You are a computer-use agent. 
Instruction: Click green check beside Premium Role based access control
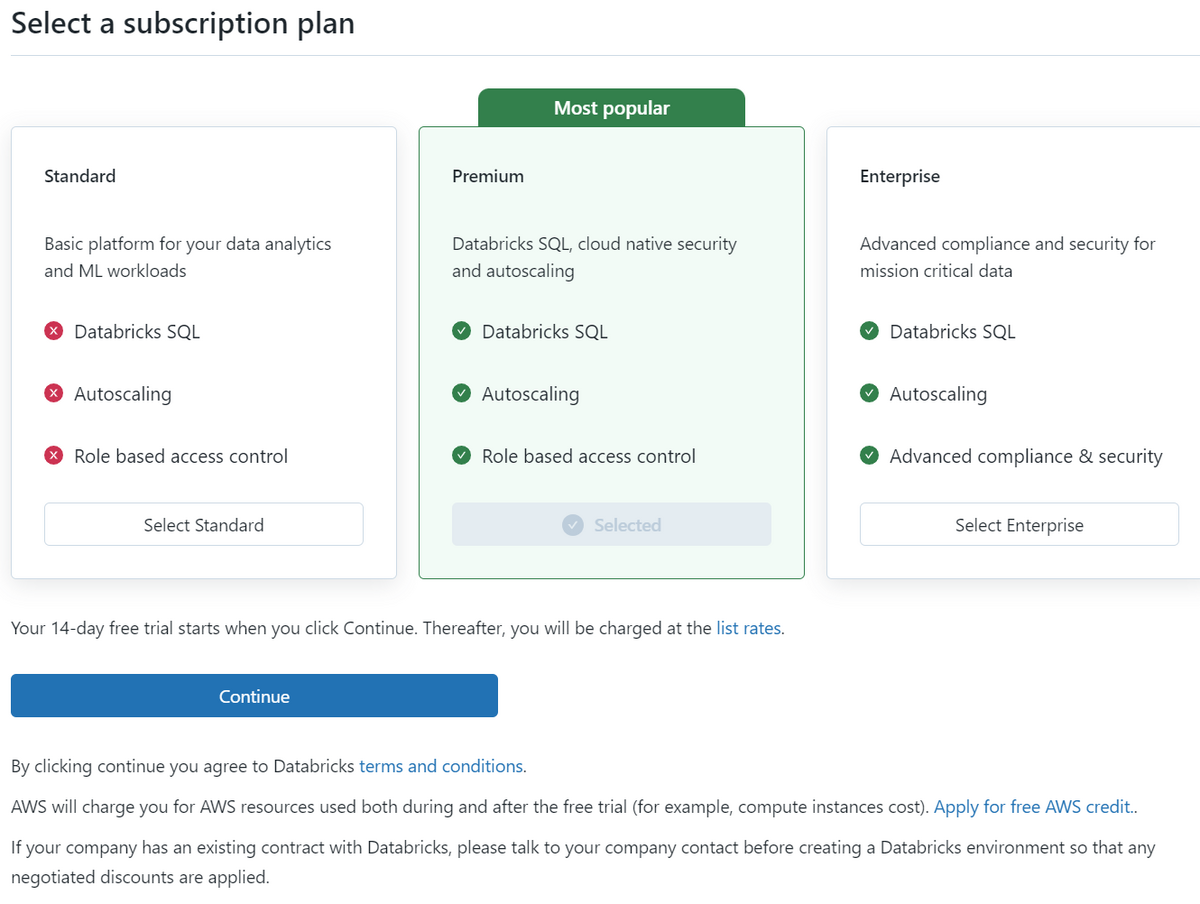click(461, 456)
